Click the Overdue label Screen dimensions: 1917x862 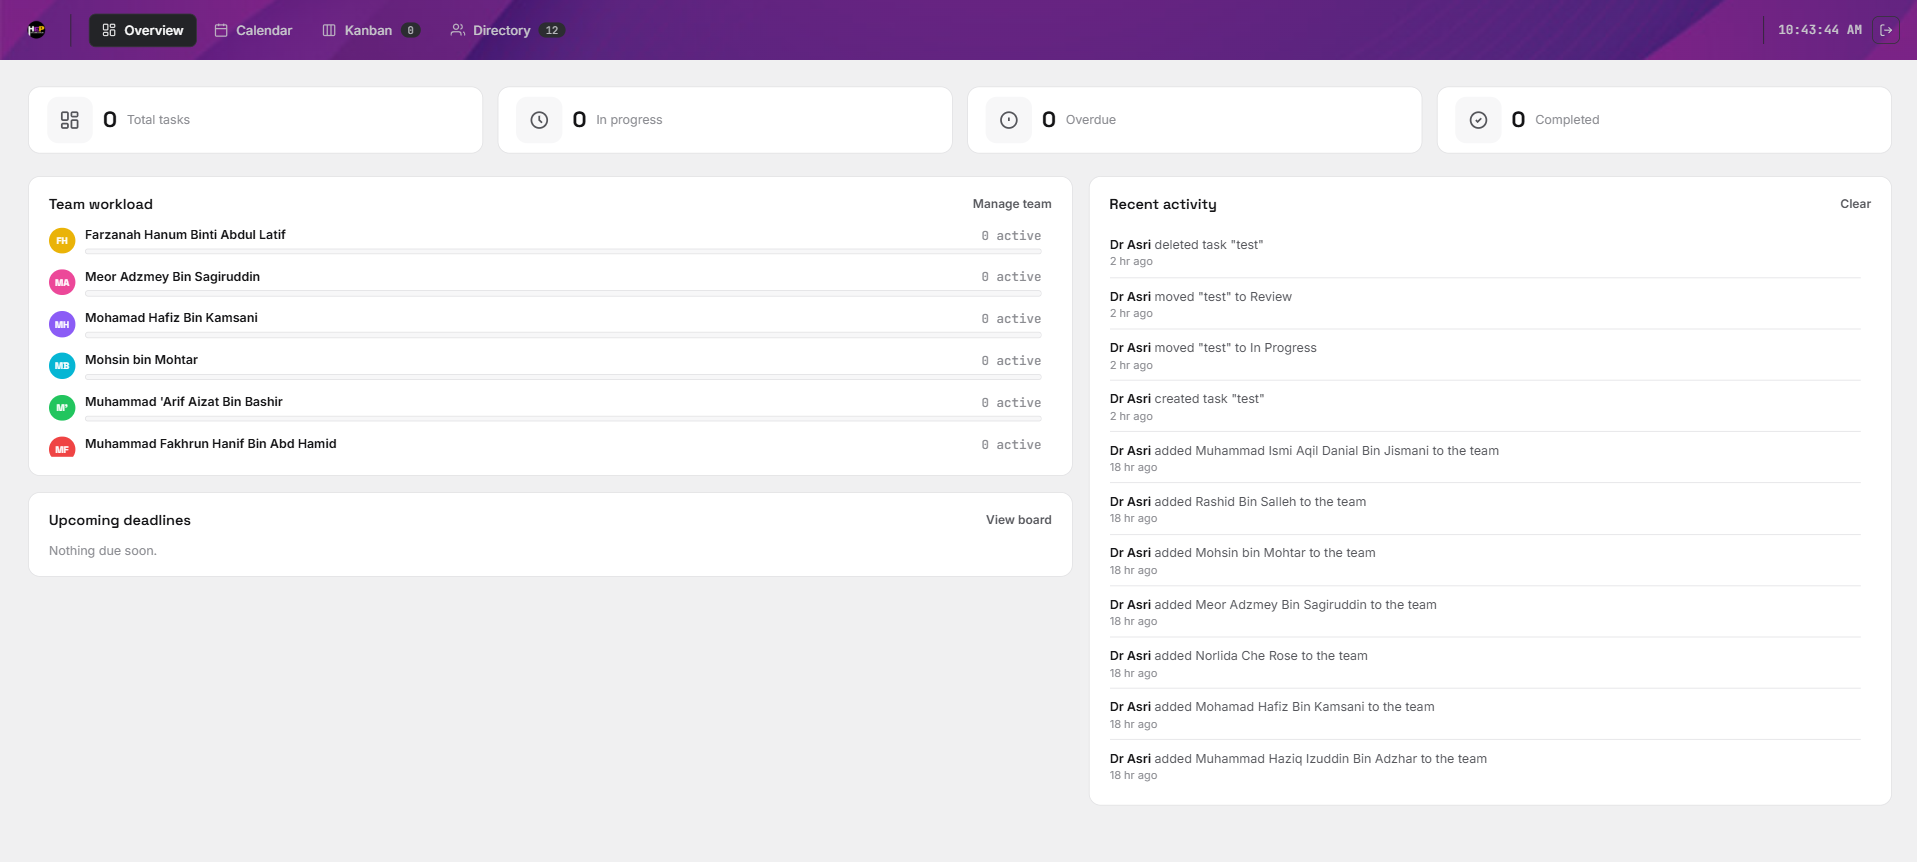1090,120
